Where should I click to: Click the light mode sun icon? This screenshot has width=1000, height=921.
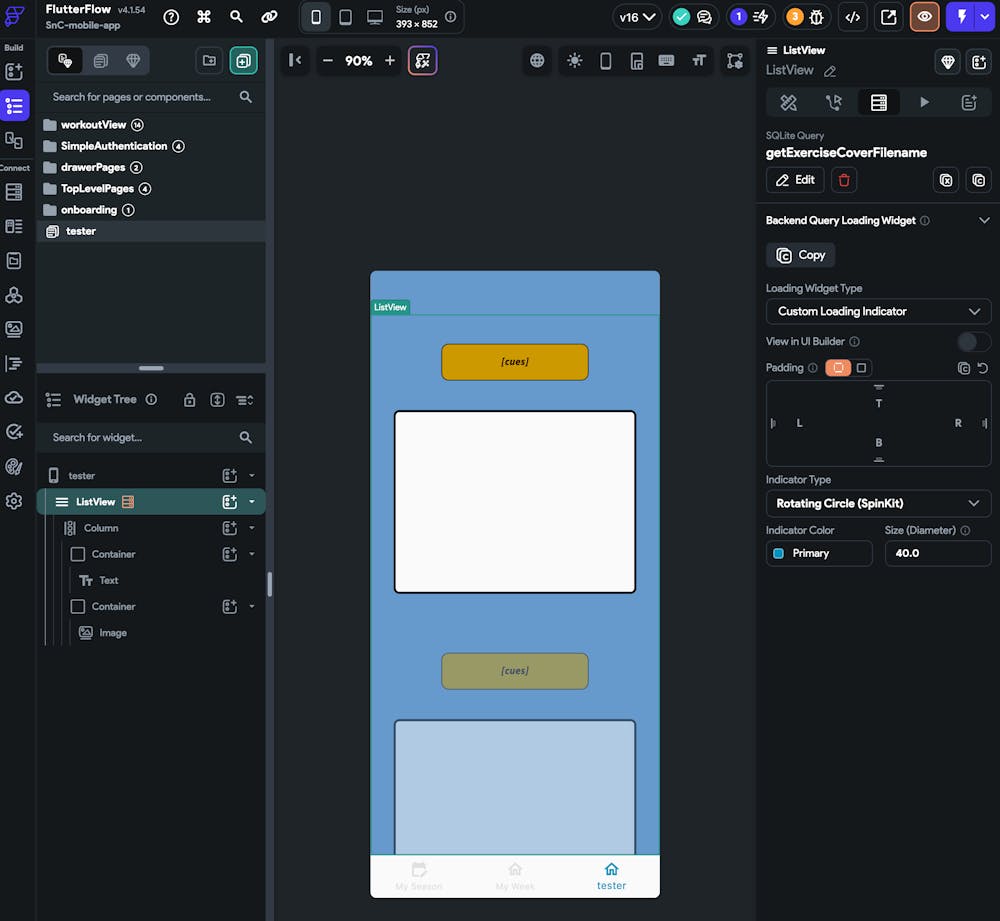(x=574, y=61)
